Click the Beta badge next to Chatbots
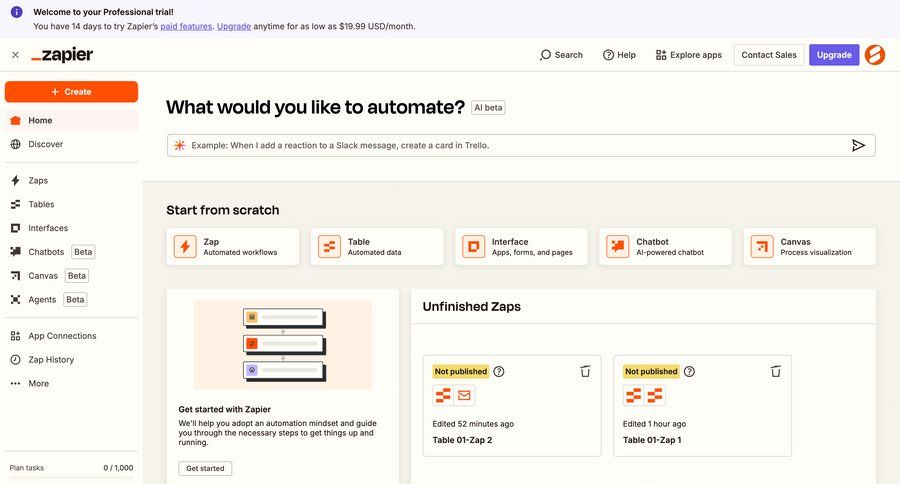Screen dimensions: 900x484 [83, 252]
